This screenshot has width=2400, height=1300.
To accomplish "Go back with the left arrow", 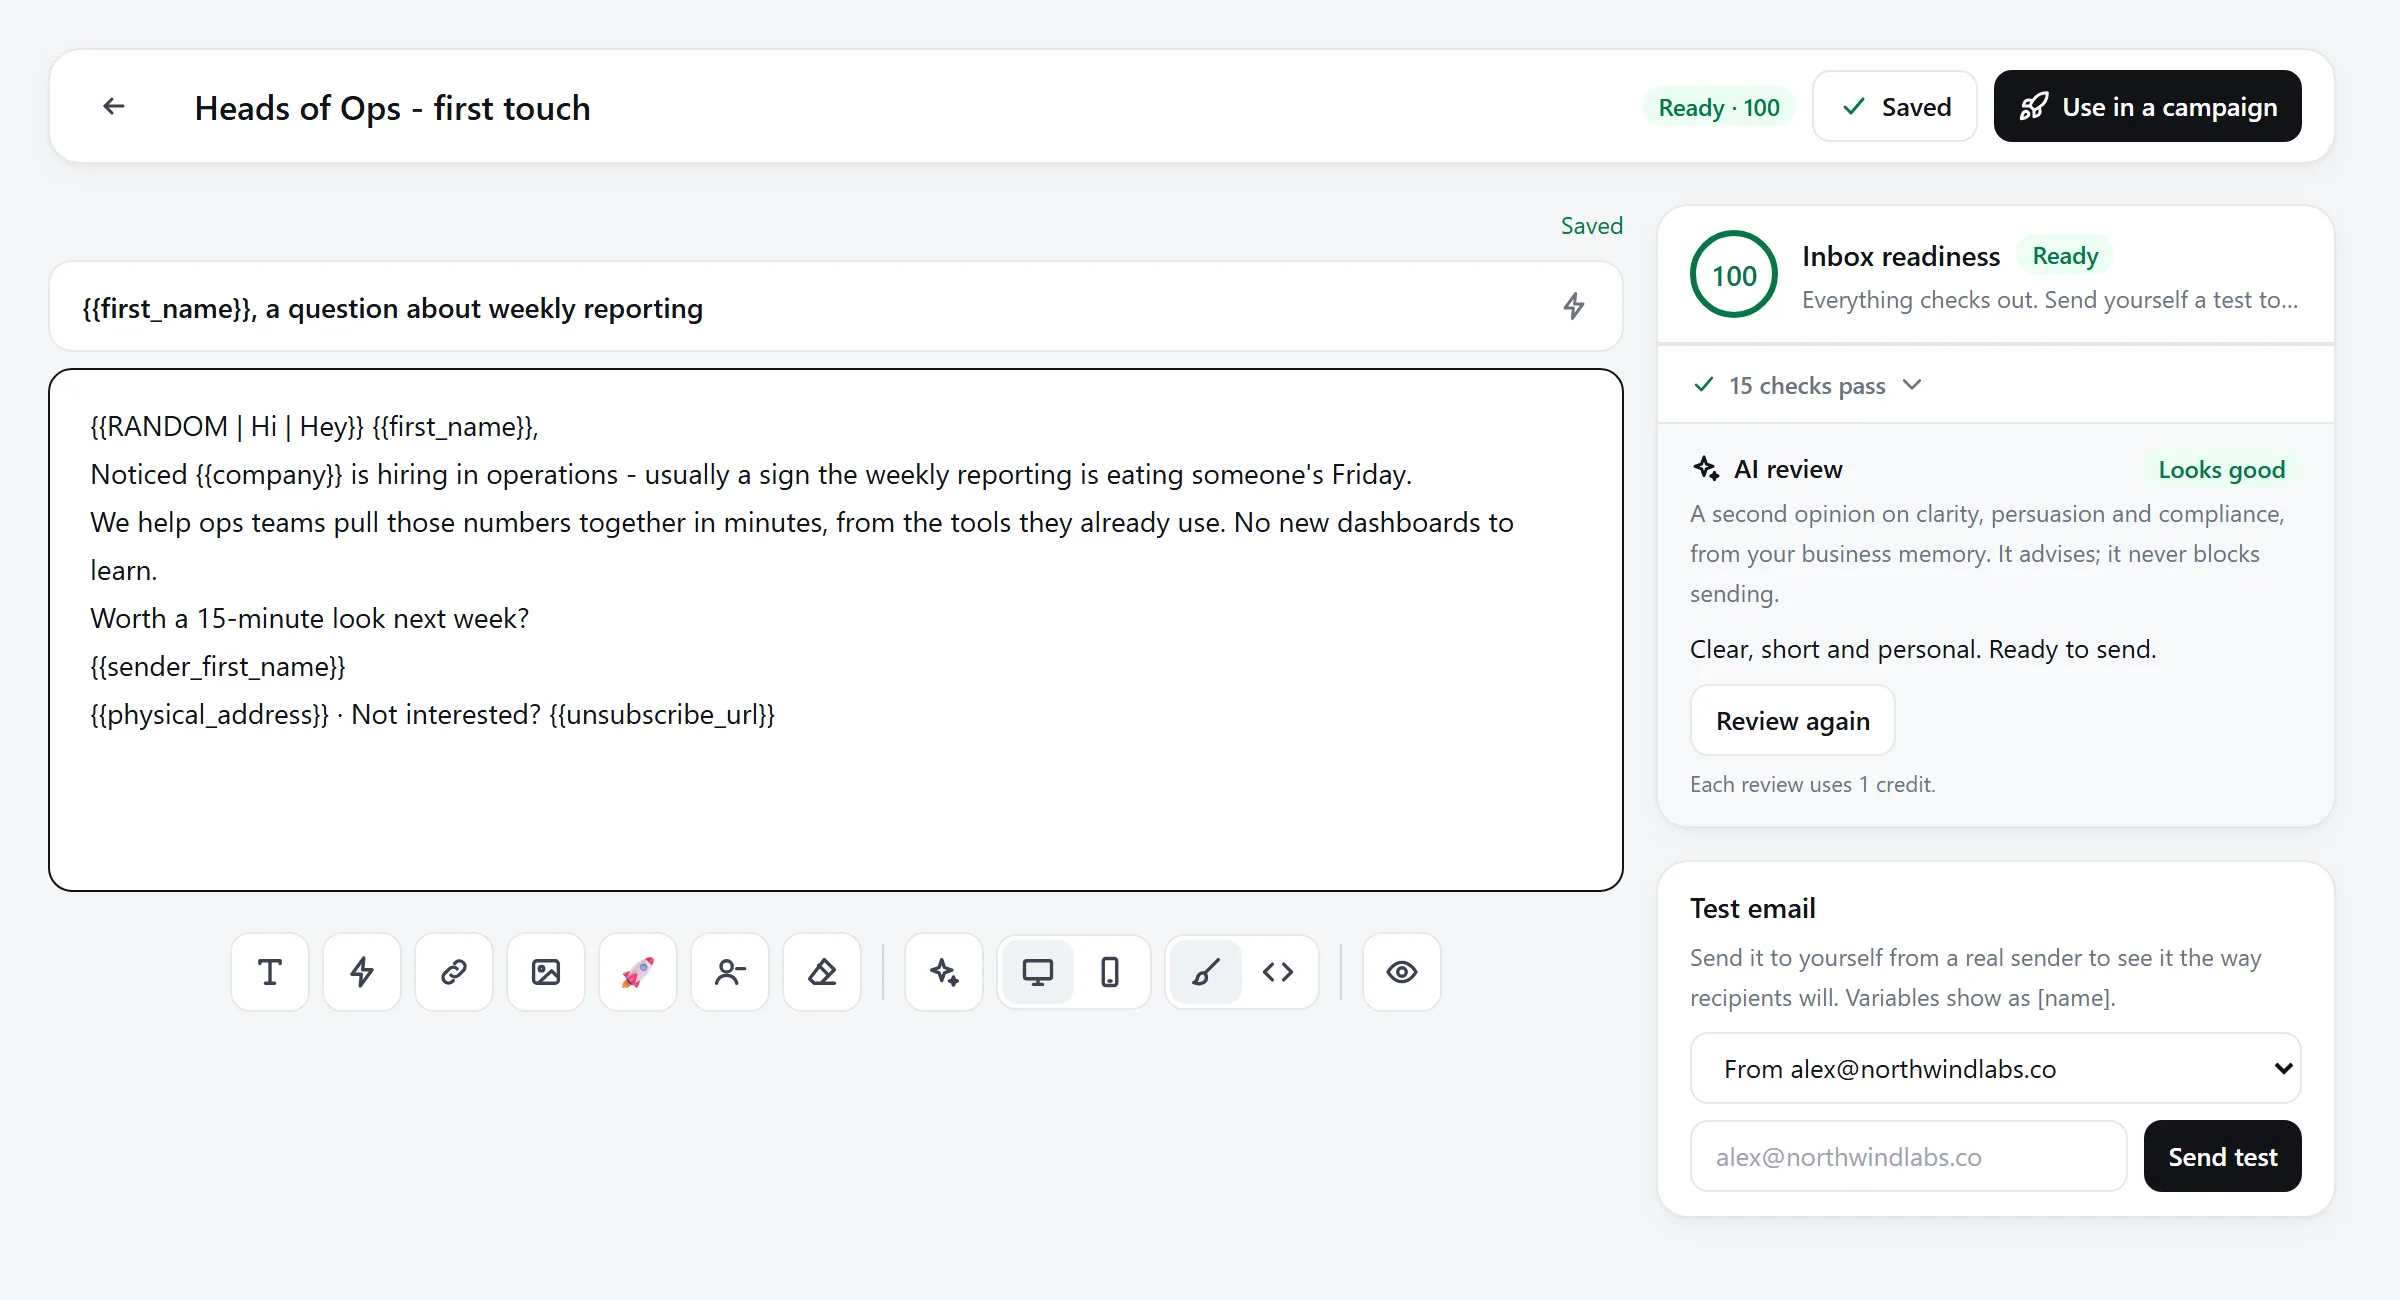I will click(x=114, y=106).
